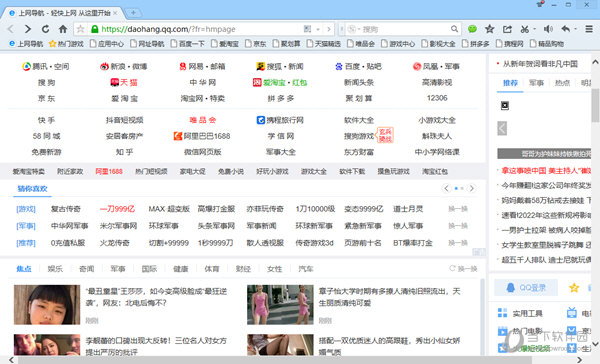This screenshot has height=364, width=600.
Task: Open the 热门游戏 bookmark
Action: click(66, 44)
